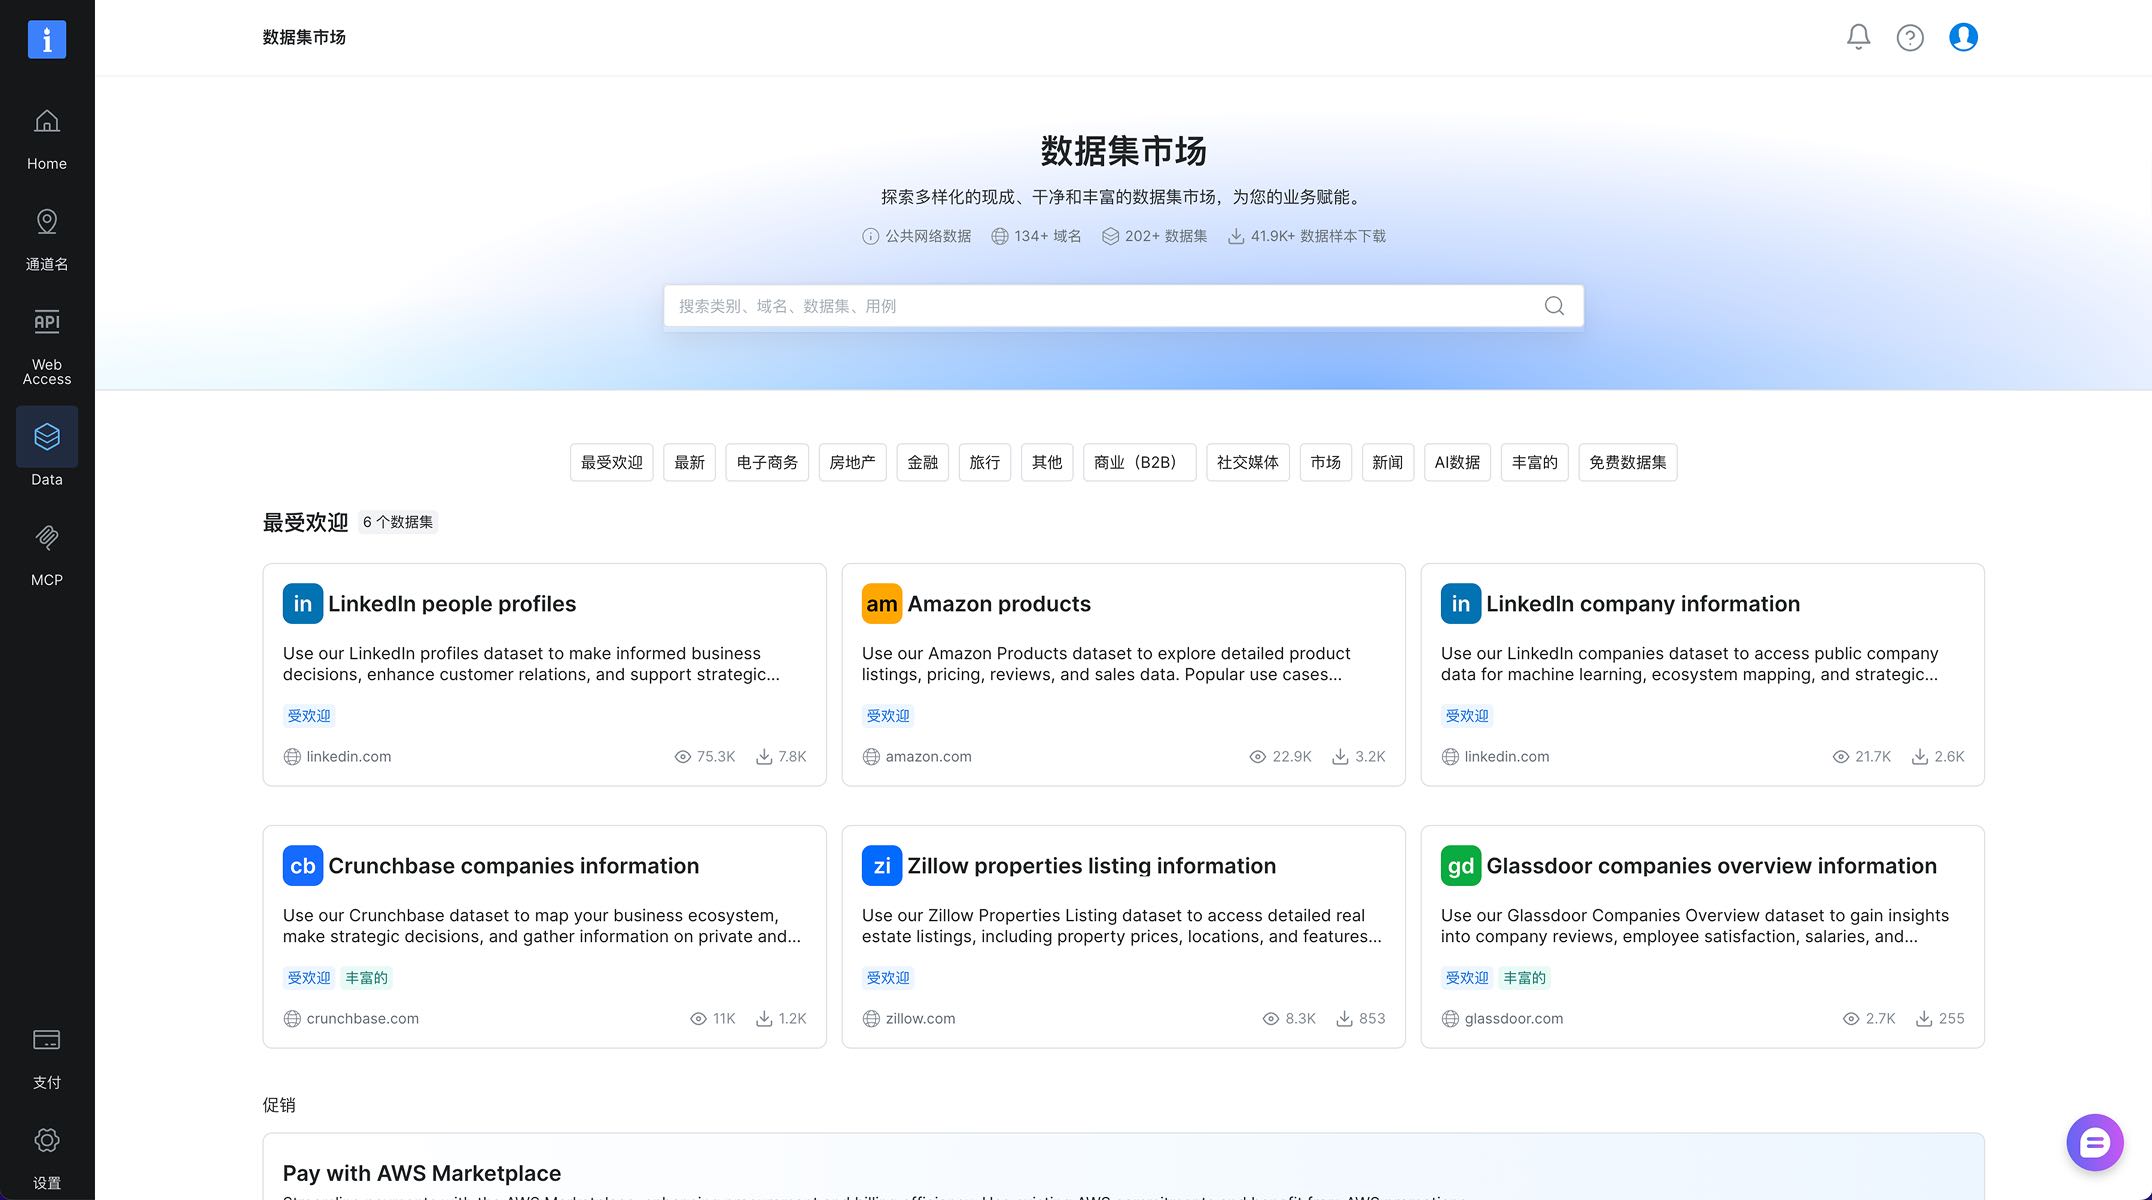Click the Zillow 'zi' logo icon

tap(882, 866)
